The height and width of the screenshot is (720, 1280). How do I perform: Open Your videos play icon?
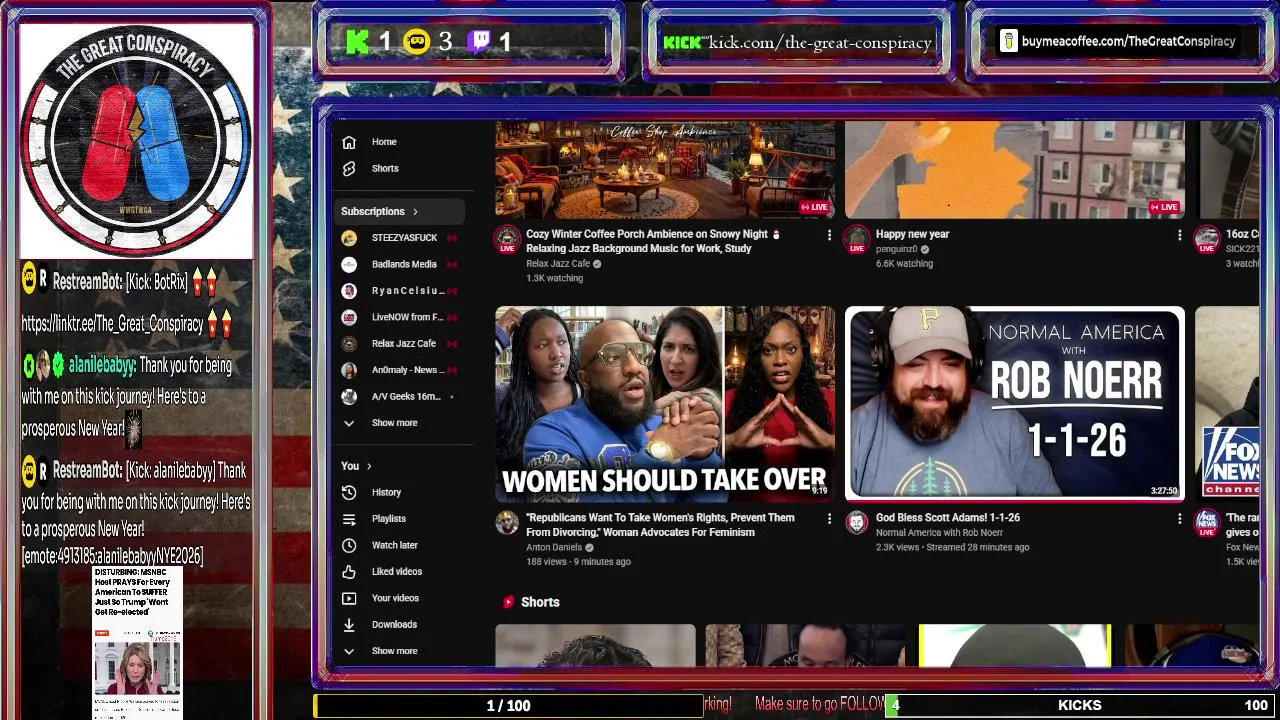tap(349, 598)
